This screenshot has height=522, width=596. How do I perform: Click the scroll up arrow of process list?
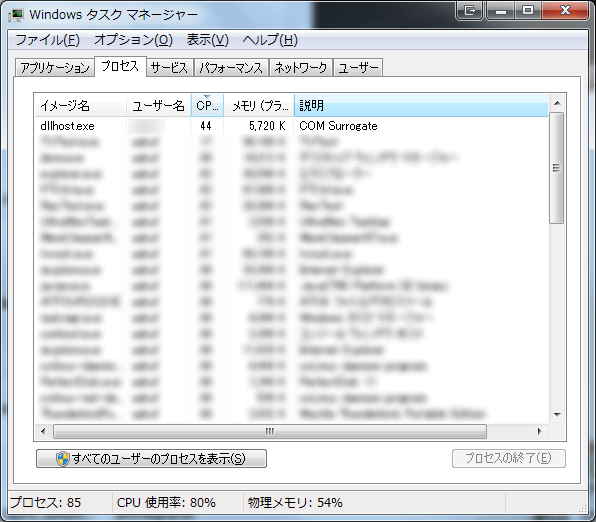[557, 103]
